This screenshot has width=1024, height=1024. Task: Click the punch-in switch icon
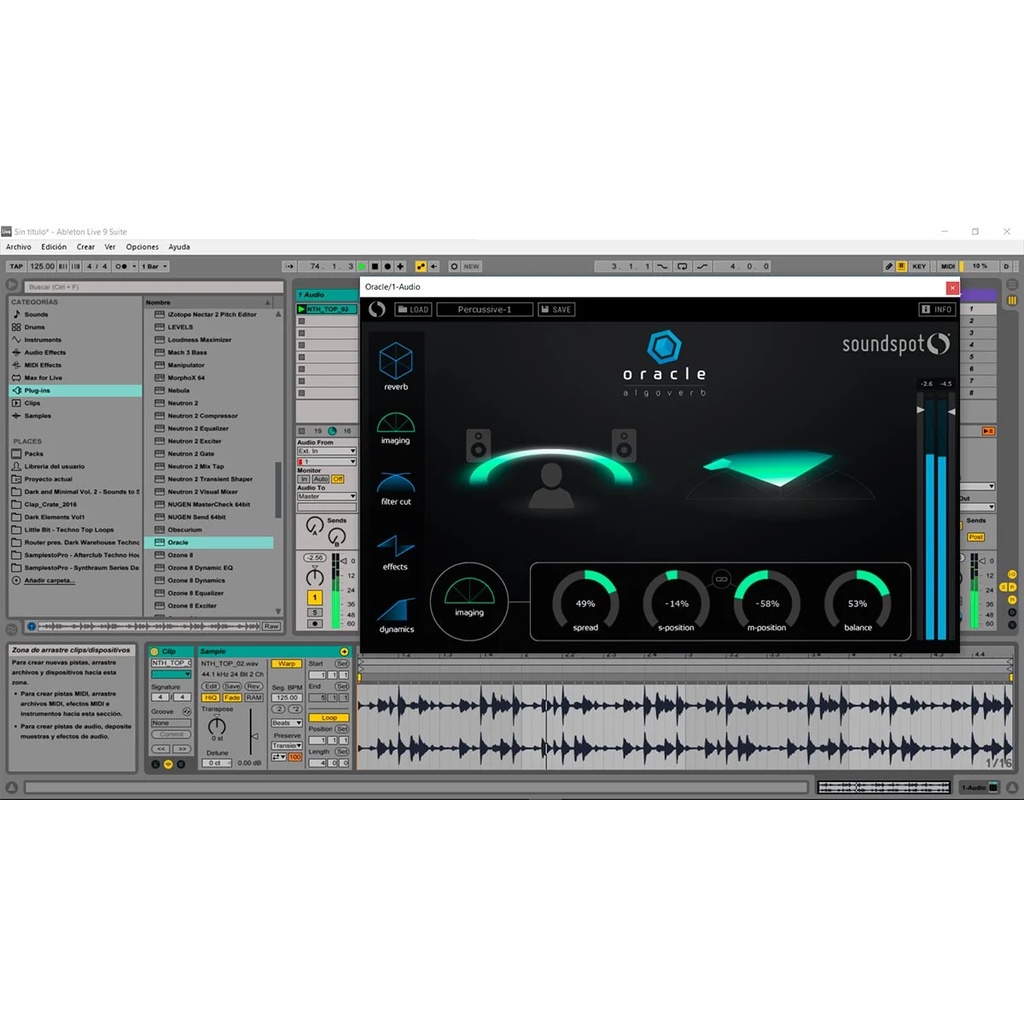(662, 266)
